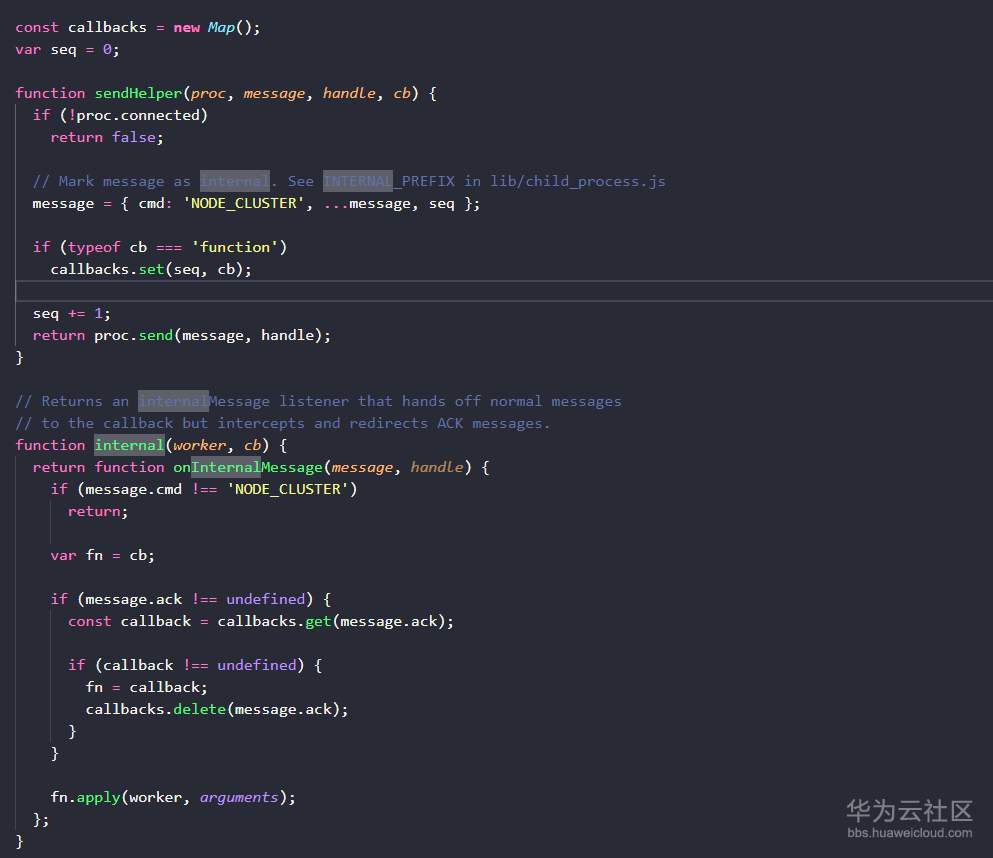
Task: Click the line 'const callbacks = new Map();'
Action: (137, 27)
